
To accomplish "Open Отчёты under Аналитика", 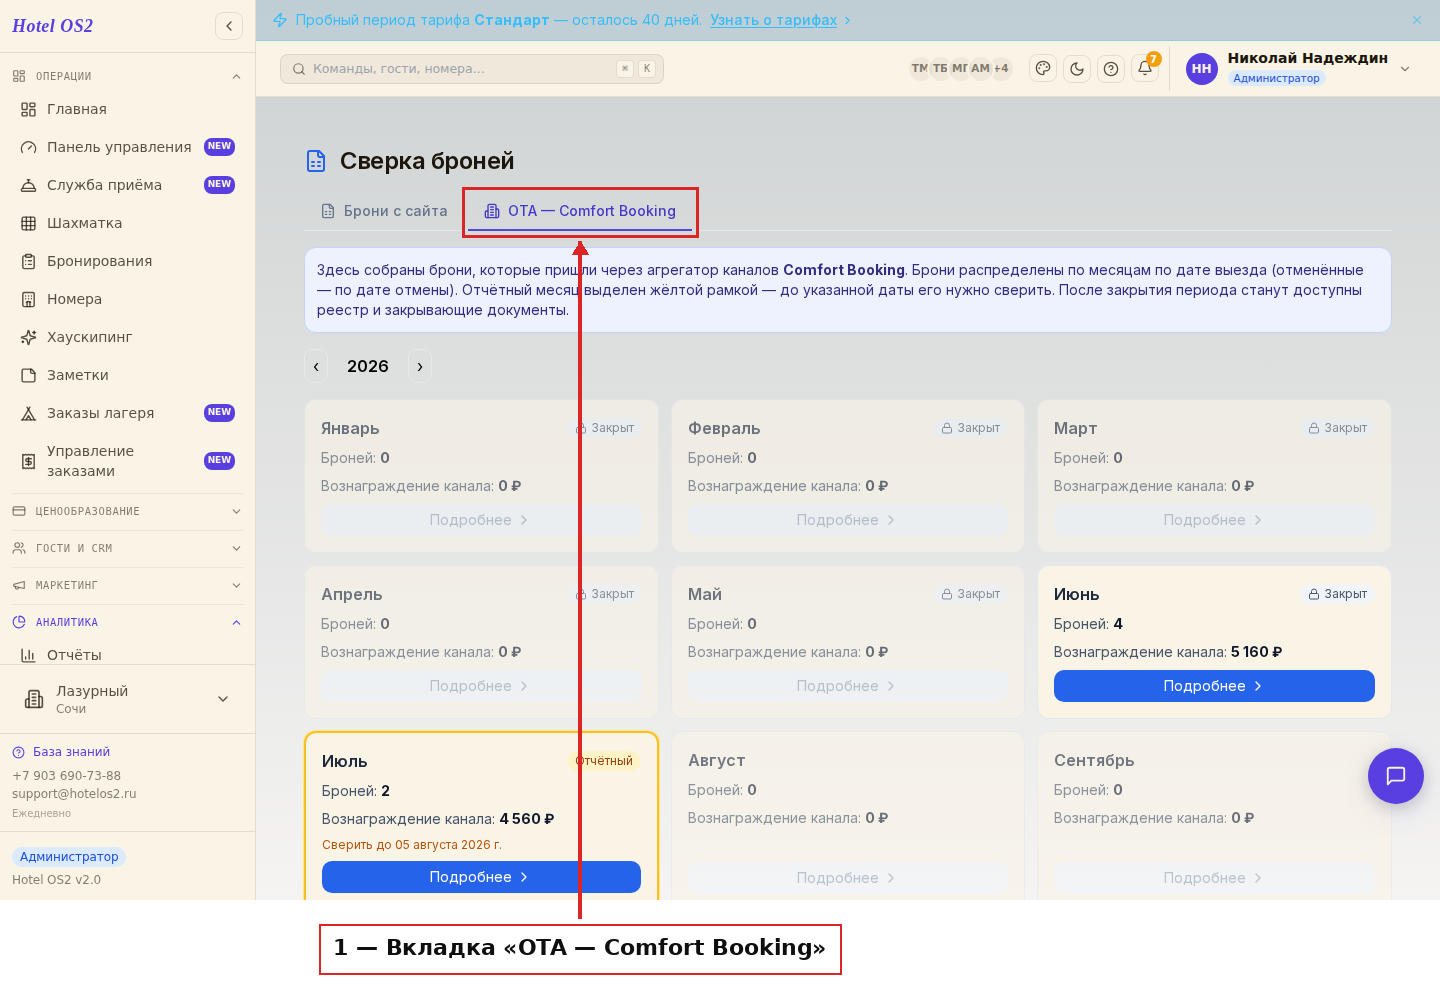I will [x=127, y=655].
